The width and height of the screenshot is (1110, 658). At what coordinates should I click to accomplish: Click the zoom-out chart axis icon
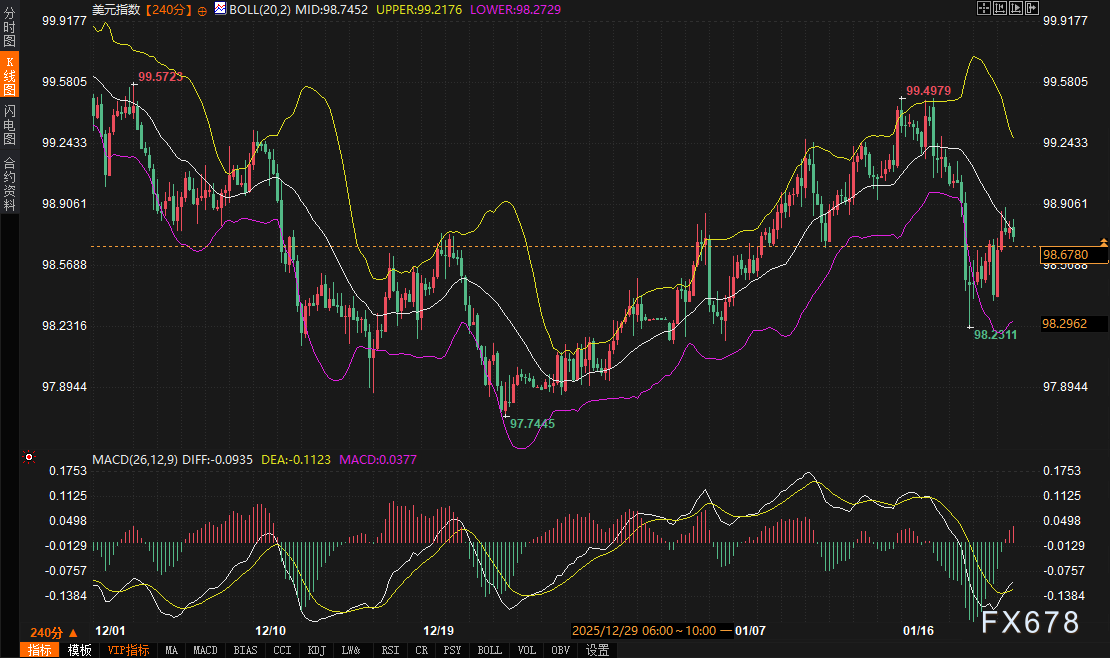(1017, 8)
